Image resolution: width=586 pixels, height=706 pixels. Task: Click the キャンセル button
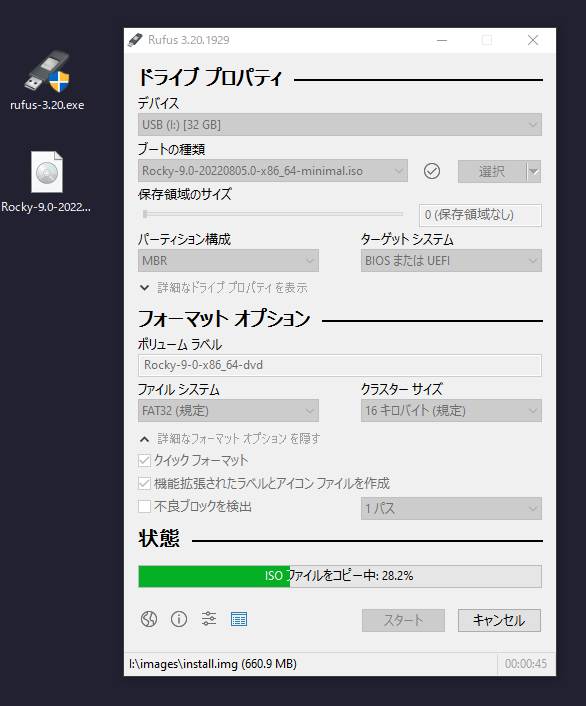point(499,620)
